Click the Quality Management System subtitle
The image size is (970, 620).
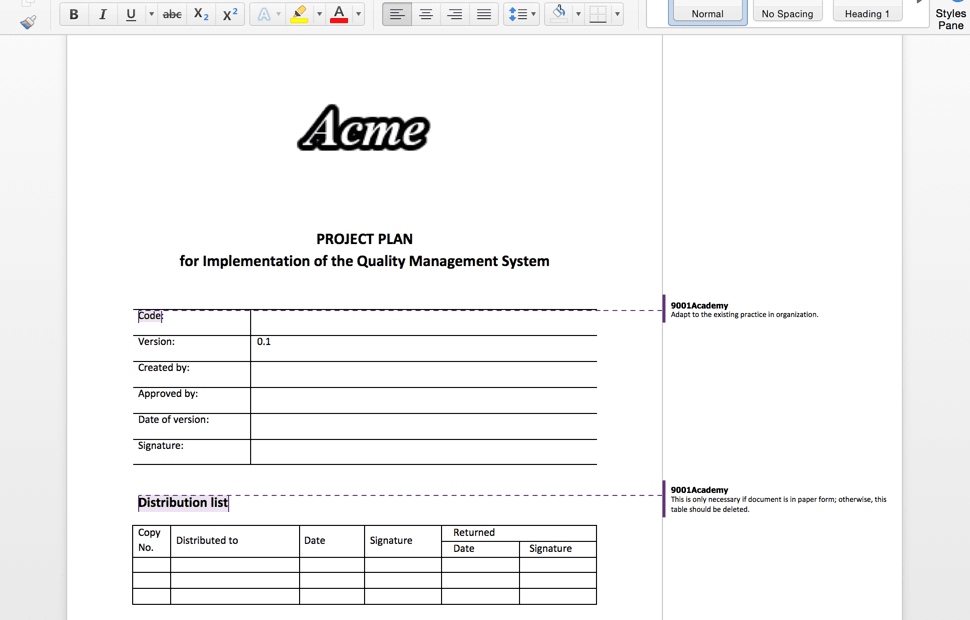coord(364,261)
